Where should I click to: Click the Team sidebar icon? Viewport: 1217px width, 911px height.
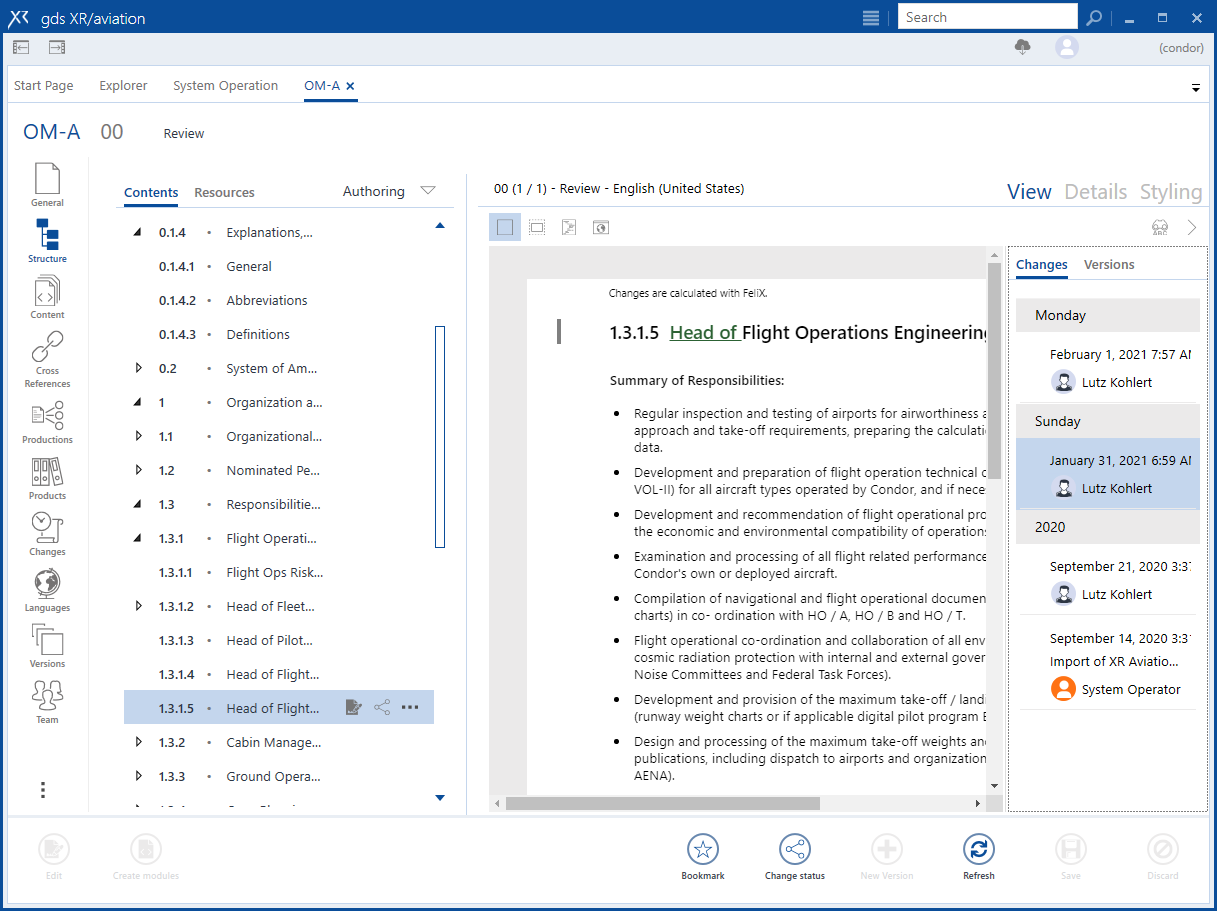point(47,695)
